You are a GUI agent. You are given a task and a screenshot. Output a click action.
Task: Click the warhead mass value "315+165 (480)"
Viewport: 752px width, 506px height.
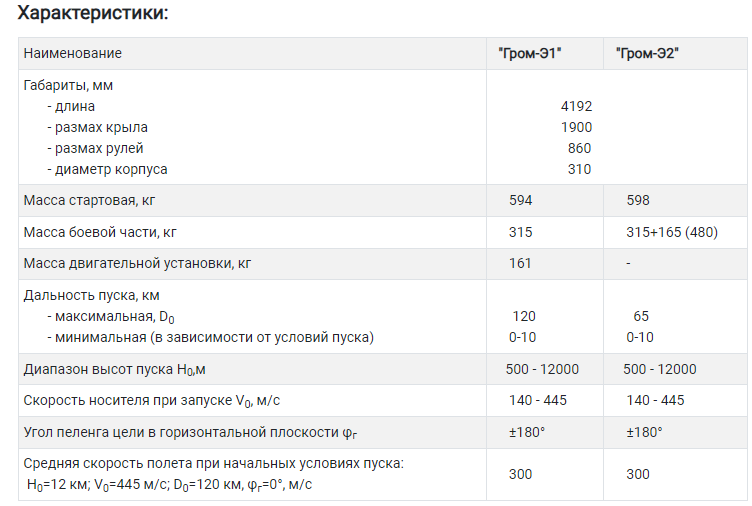[672, 232]
